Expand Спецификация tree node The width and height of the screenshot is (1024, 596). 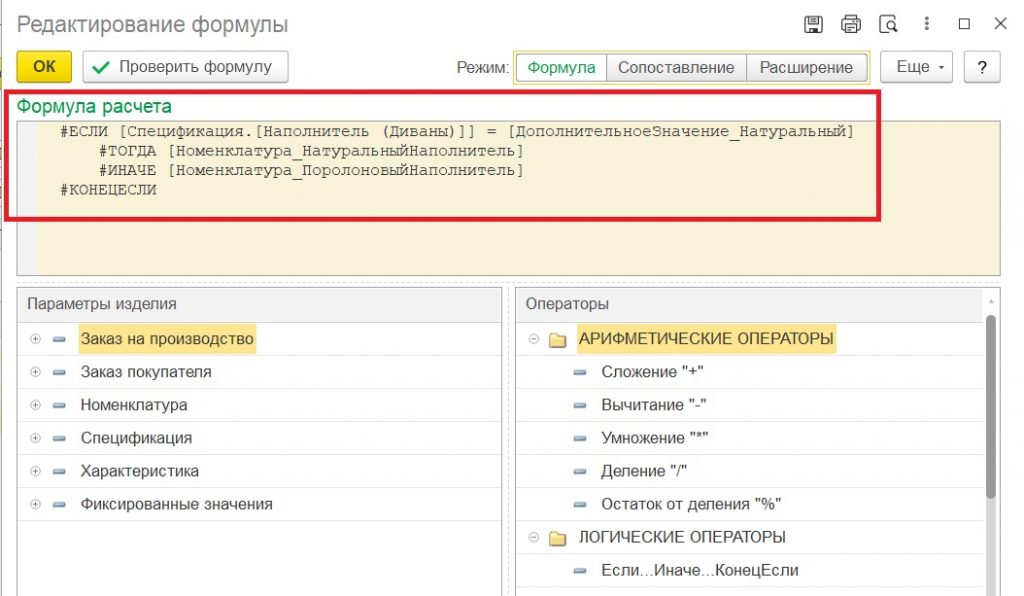(35, 438)
